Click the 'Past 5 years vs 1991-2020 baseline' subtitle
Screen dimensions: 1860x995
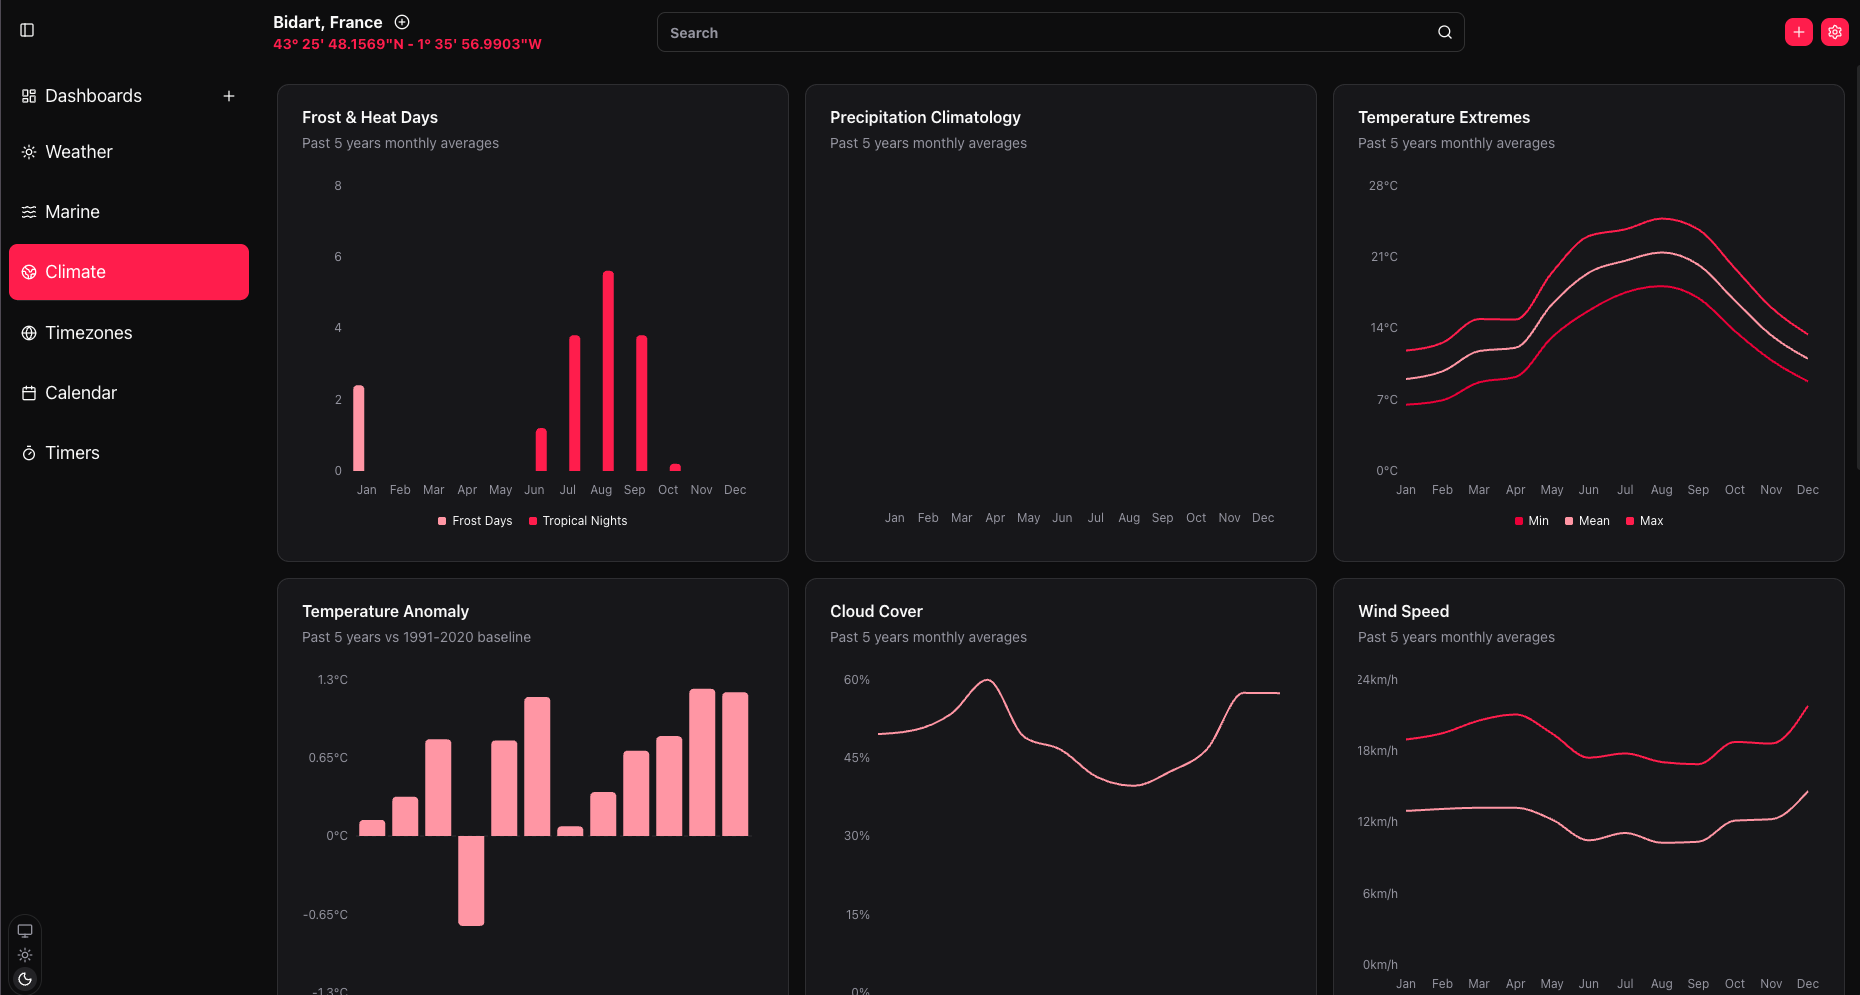click(x=416, y=637)
